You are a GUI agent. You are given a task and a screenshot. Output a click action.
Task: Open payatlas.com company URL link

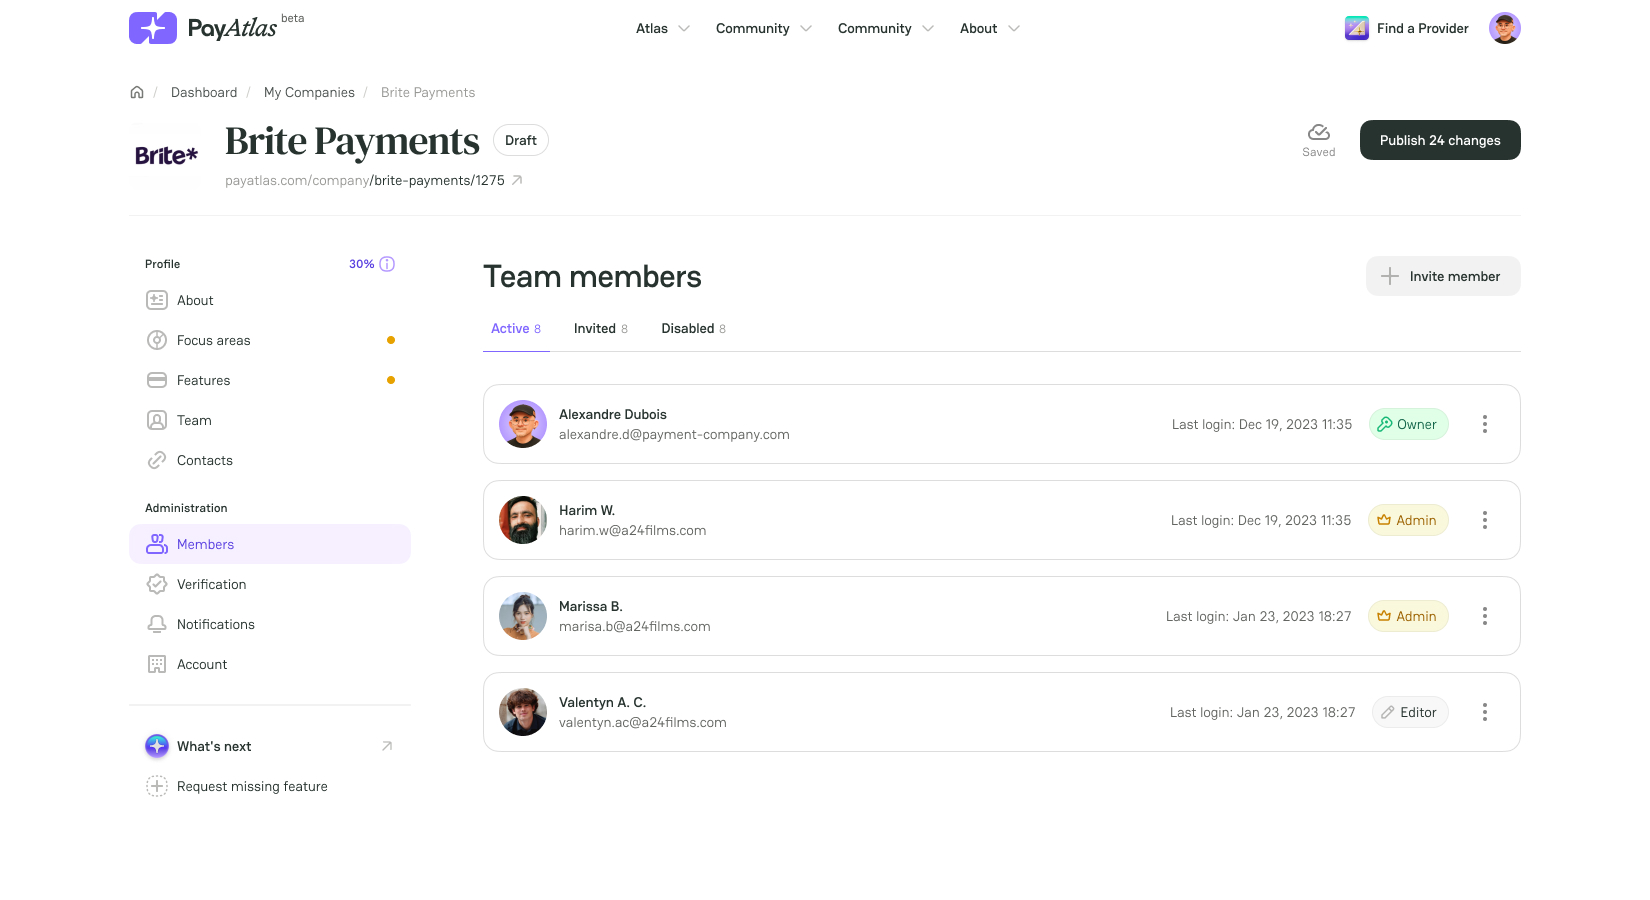[365, 180]
